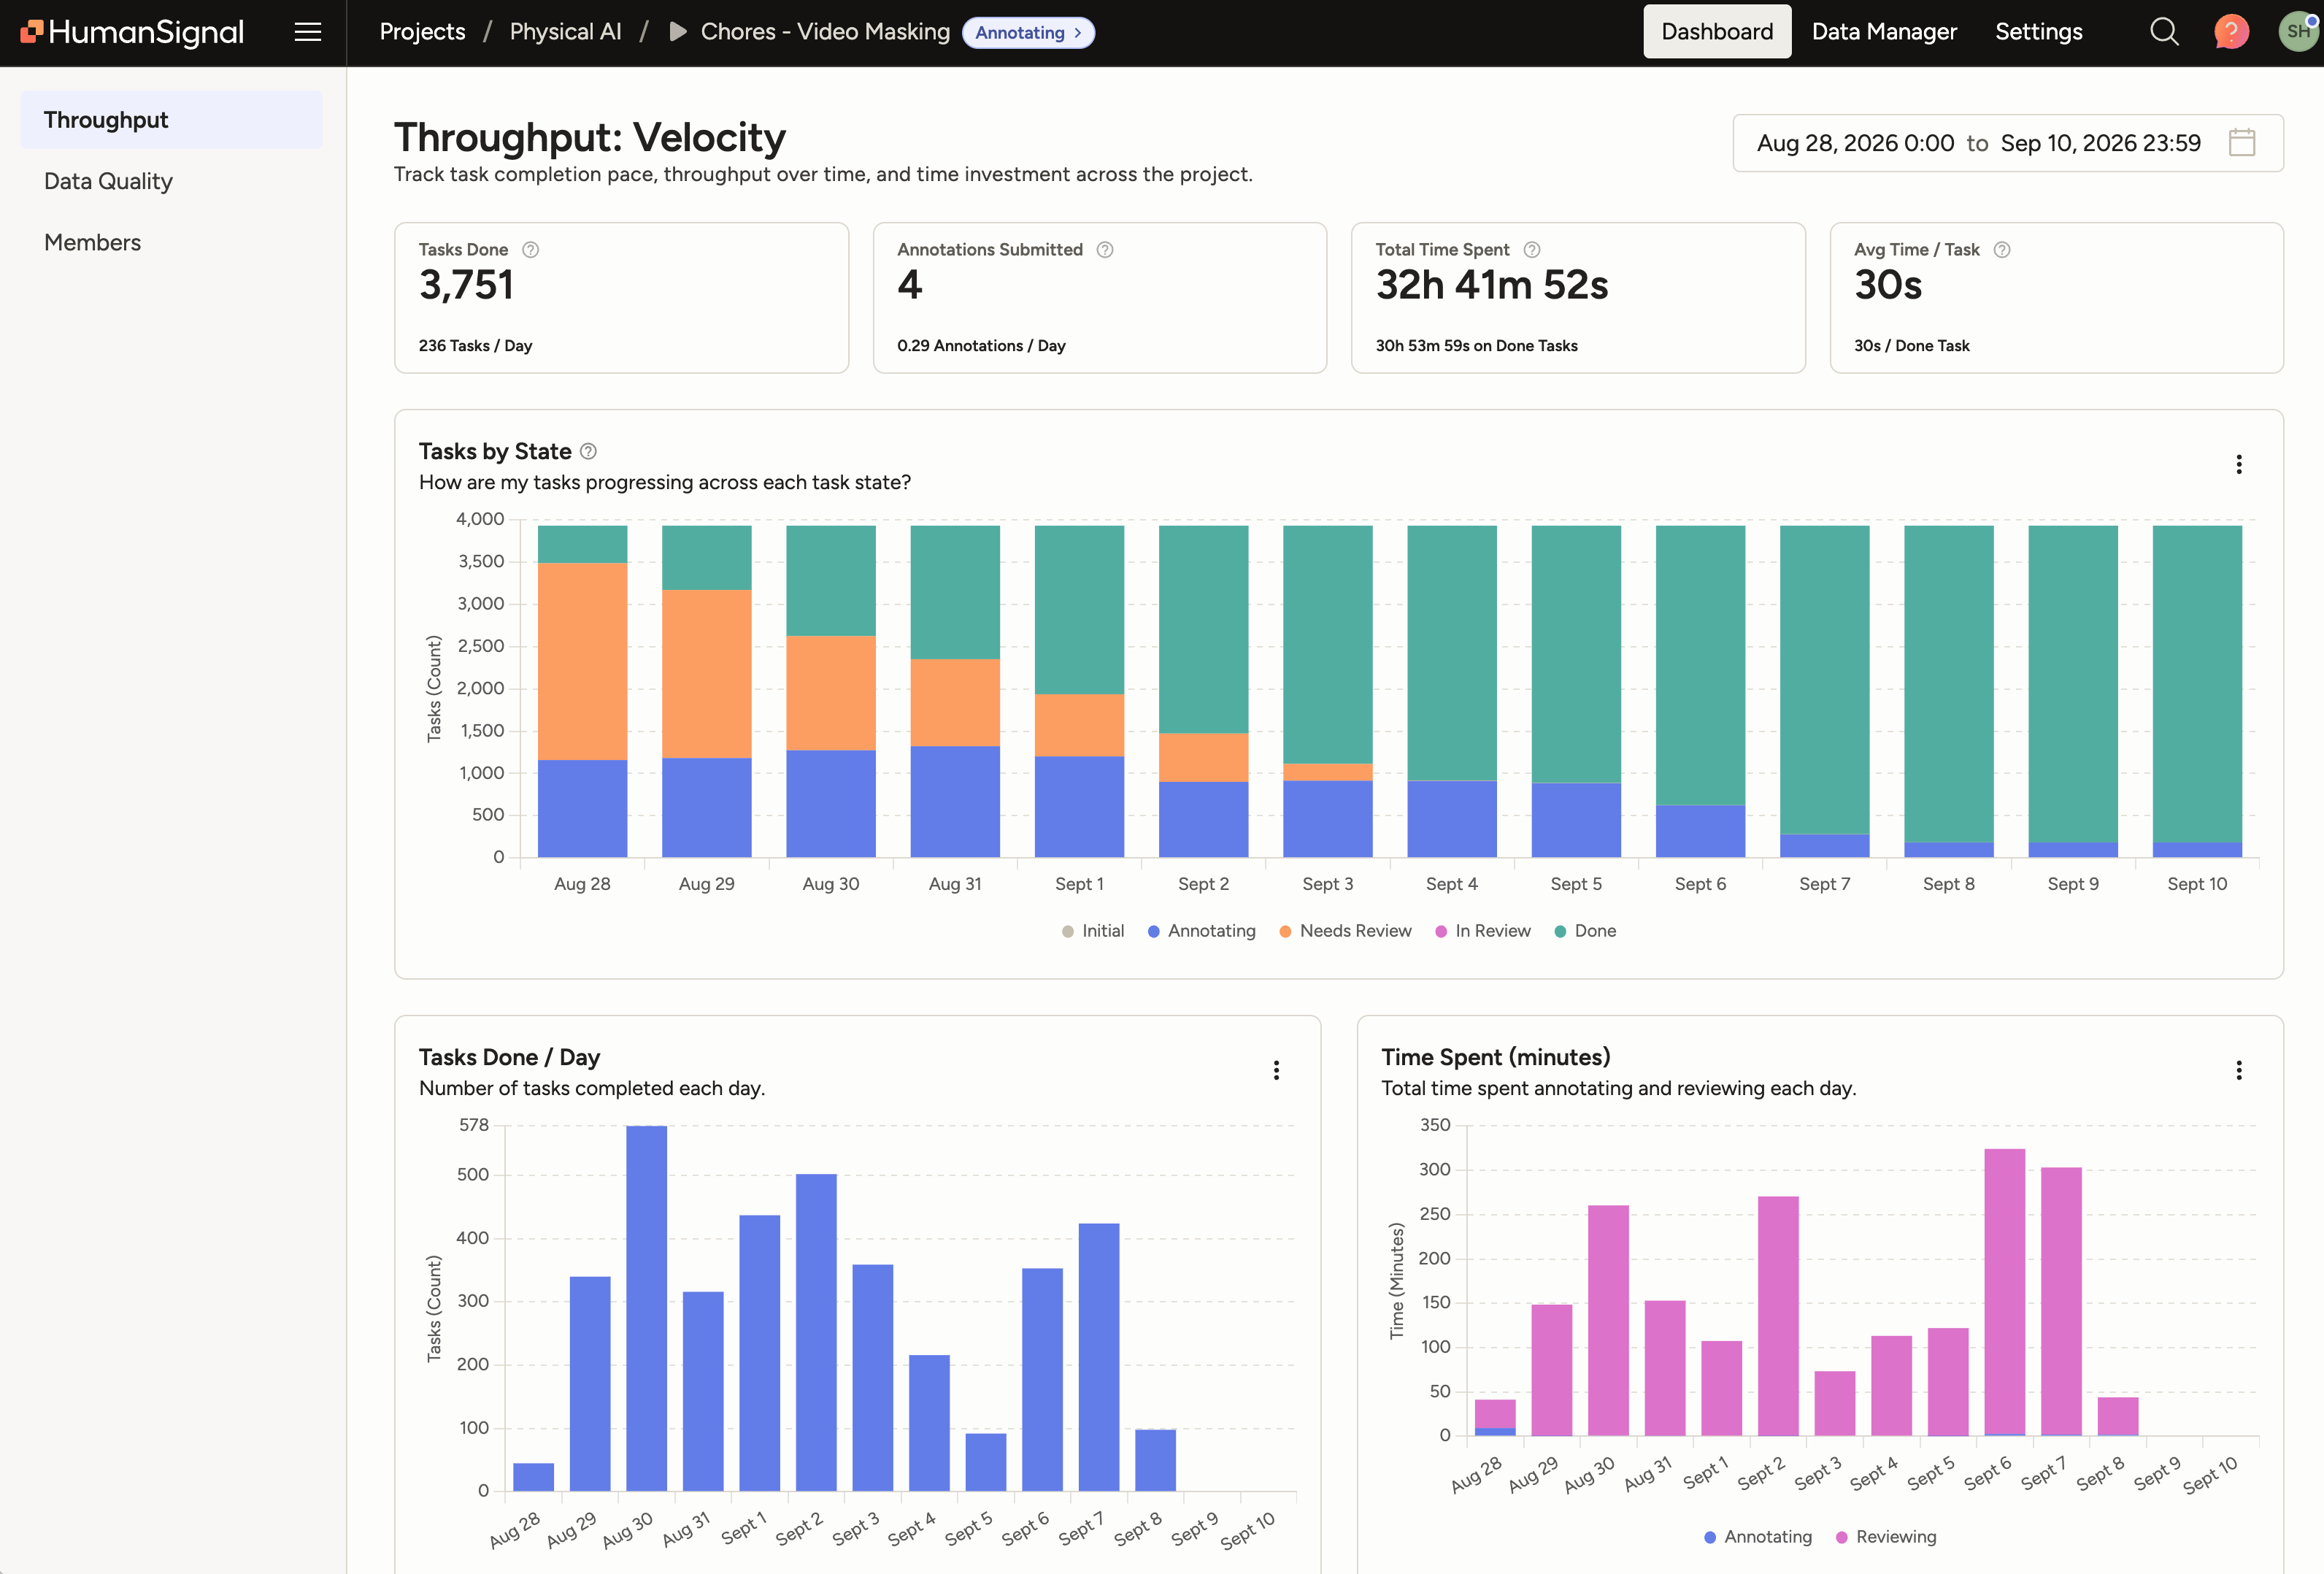Switch to the Data Manager tab

(1884, 32)
